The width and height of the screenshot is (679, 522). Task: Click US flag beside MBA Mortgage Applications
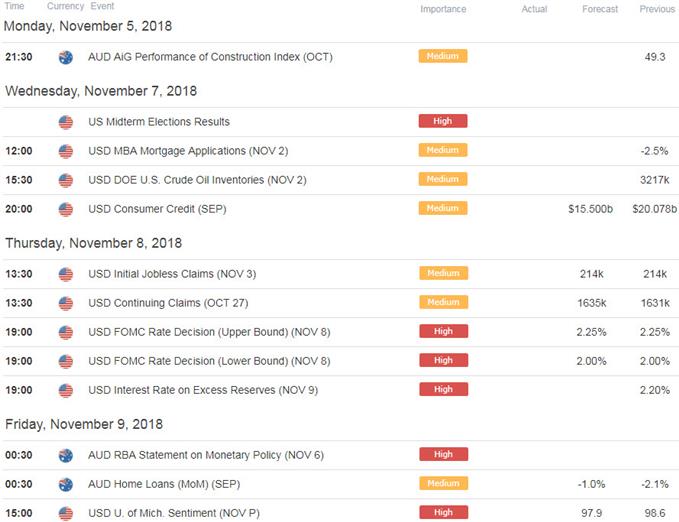click(66, 151)
